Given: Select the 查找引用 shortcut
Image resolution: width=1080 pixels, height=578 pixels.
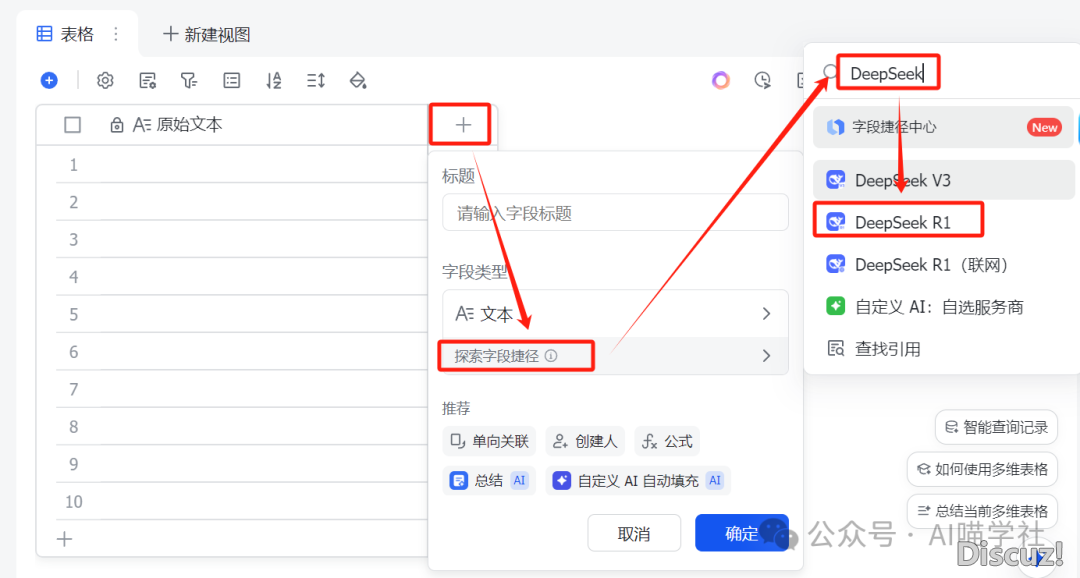Looking at the screenshot, I should pyautogui.click(x=943, y=349).
